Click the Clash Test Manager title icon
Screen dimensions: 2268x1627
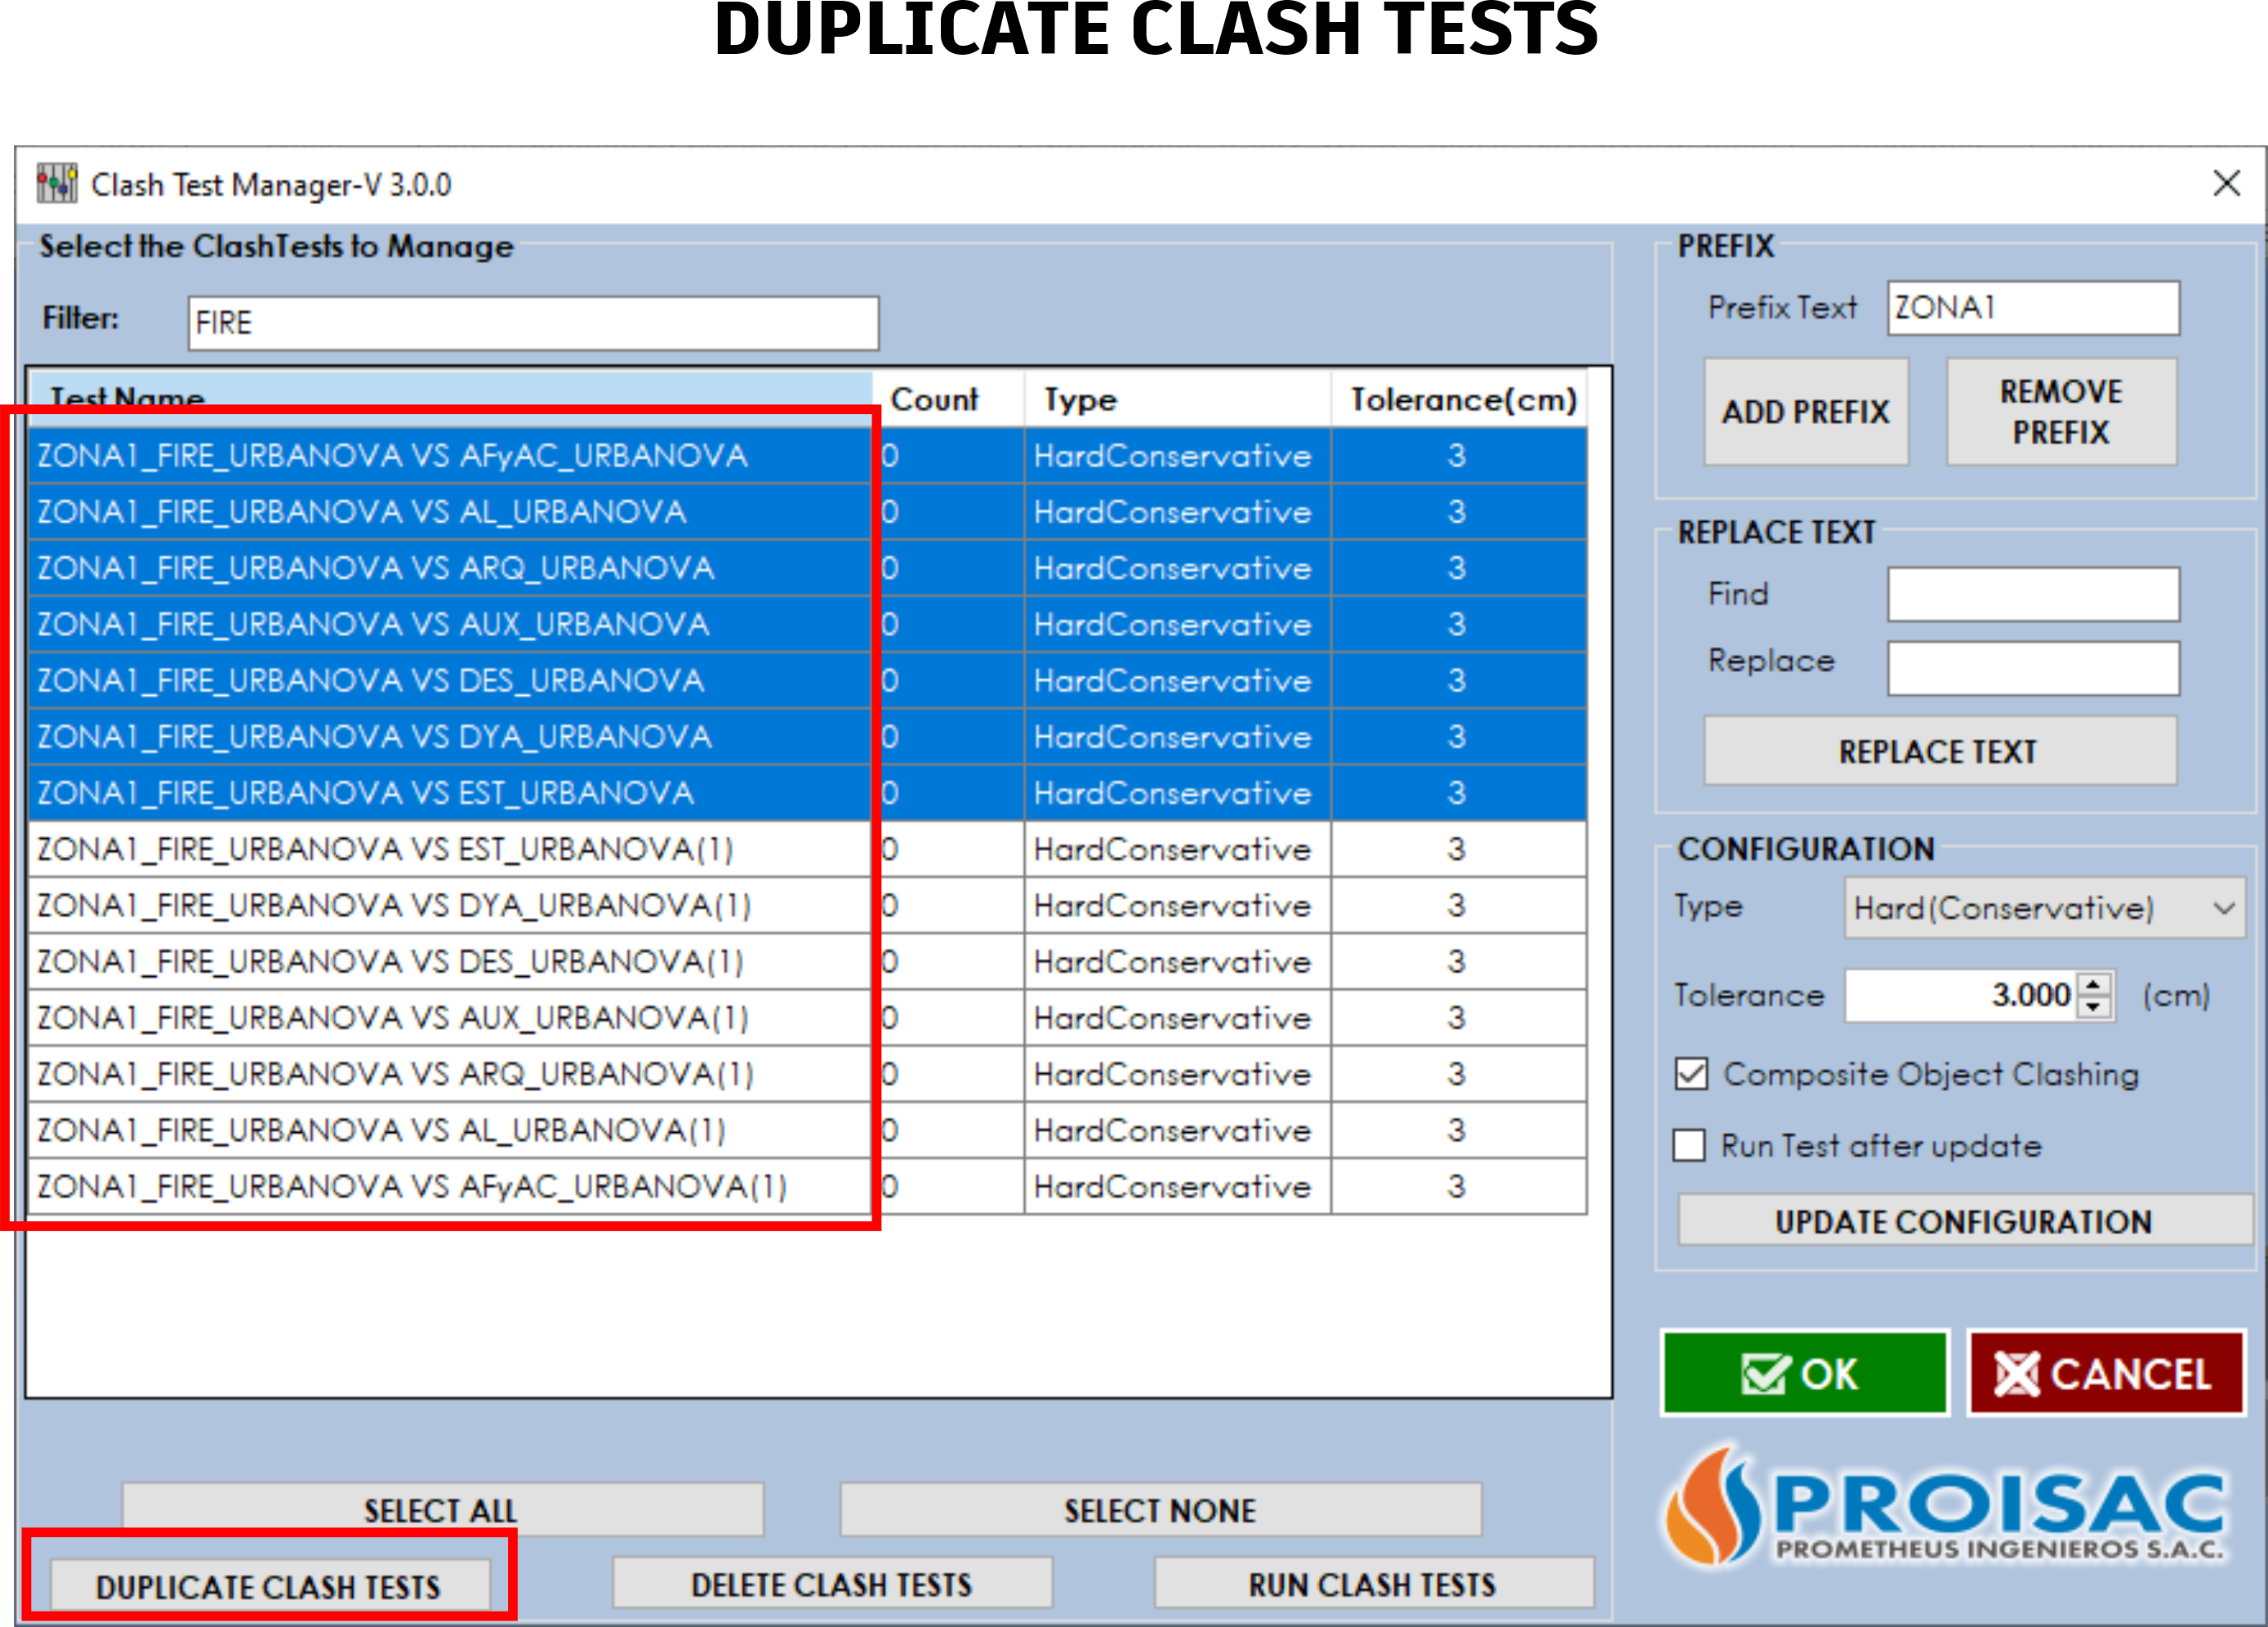[57, 184]
